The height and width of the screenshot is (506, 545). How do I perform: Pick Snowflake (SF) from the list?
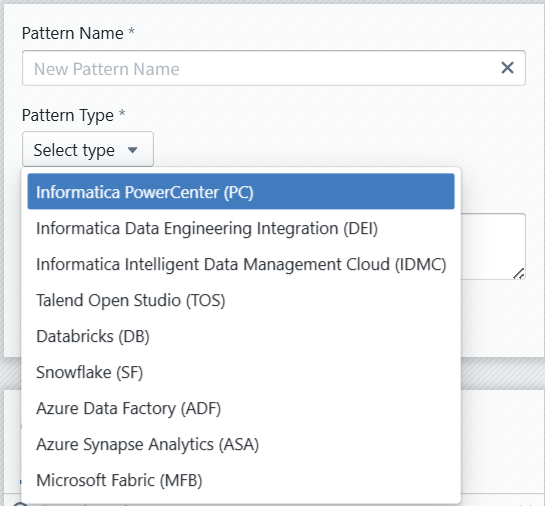[241, 372]
